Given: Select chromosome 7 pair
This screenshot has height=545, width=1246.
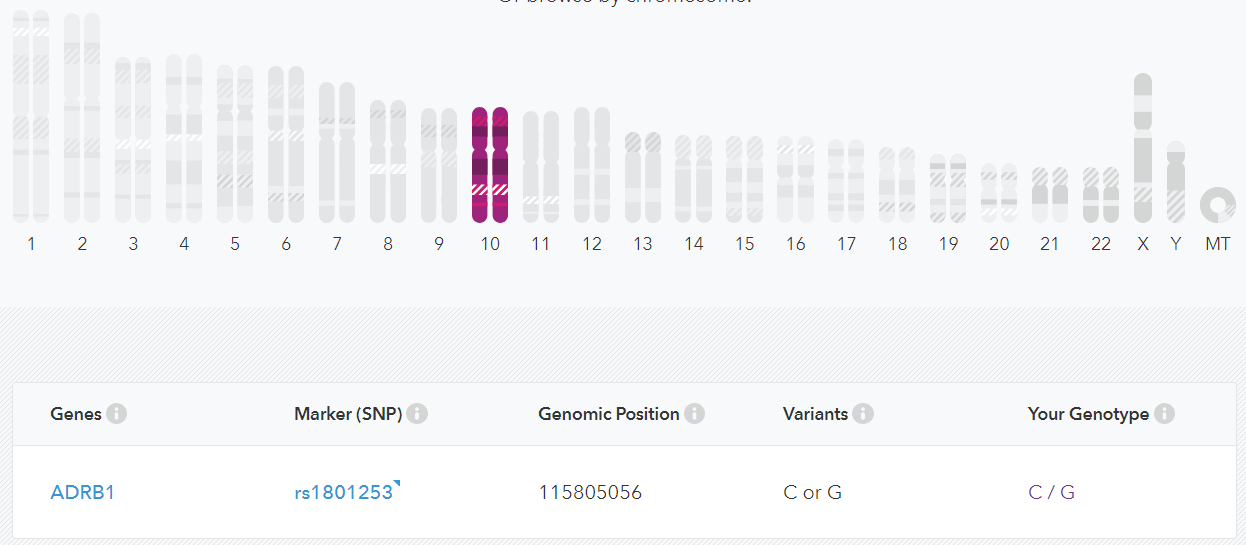Looking at the screenshot, I should pyautogui.click(x=337, y=152).
